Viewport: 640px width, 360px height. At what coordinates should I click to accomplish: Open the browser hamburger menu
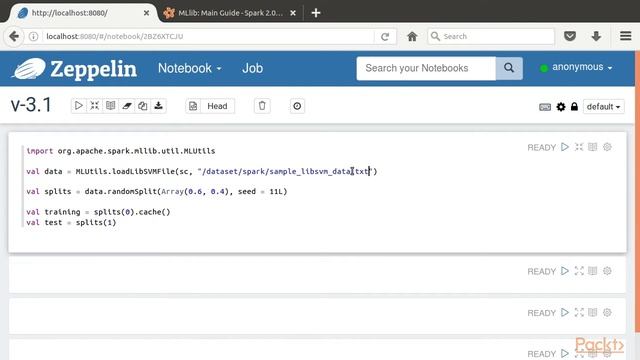point(626,36)
